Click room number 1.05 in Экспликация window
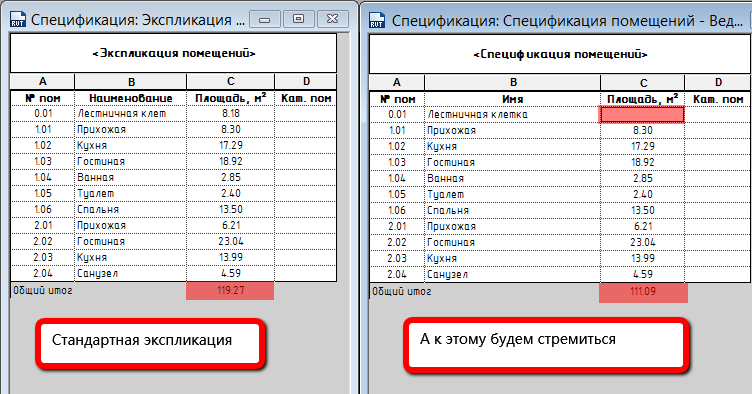The image size is (752, 394). pos(43,194)
